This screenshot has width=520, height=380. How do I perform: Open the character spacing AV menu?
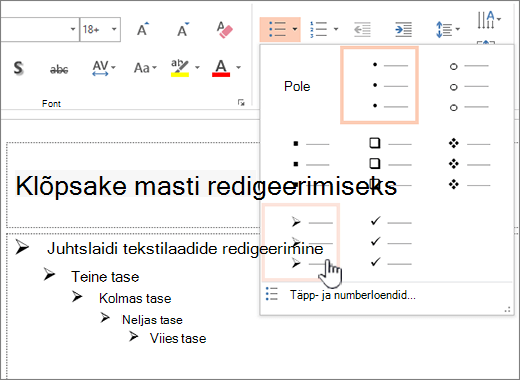[104, 68]
